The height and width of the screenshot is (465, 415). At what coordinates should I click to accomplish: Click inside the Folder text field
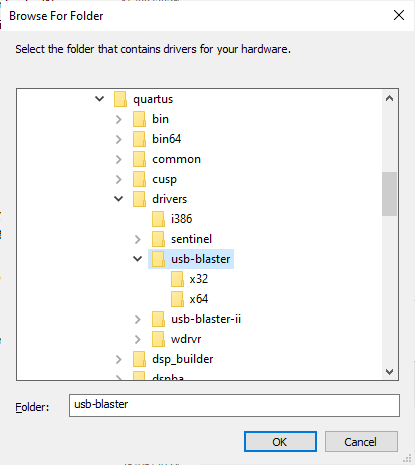point(234,405)
